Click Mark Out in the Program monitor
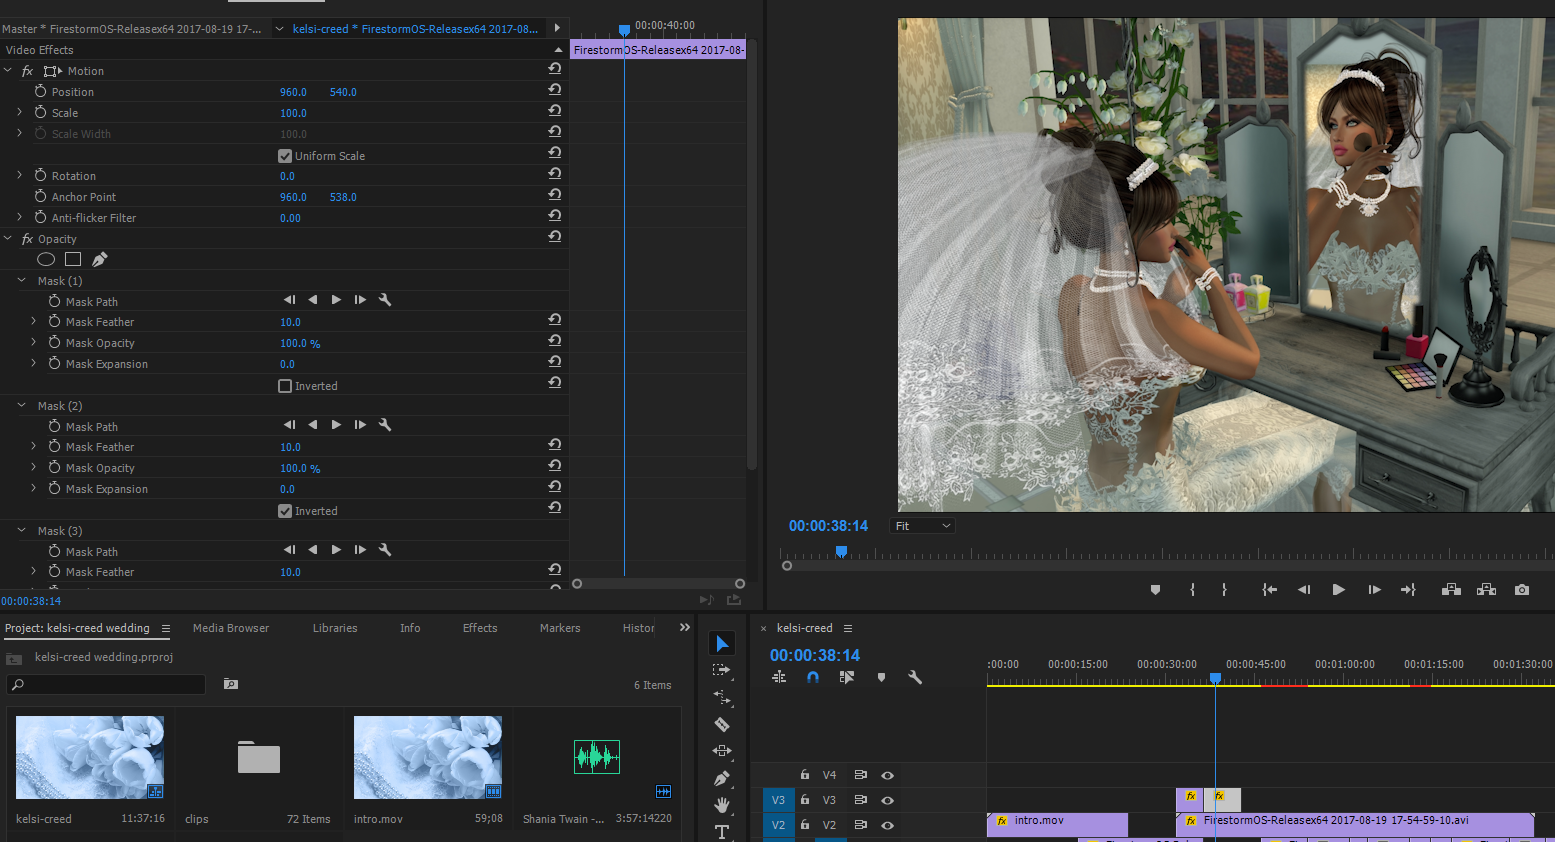This screenshot has width=1555, height=842. click(x=1224, y=590)
